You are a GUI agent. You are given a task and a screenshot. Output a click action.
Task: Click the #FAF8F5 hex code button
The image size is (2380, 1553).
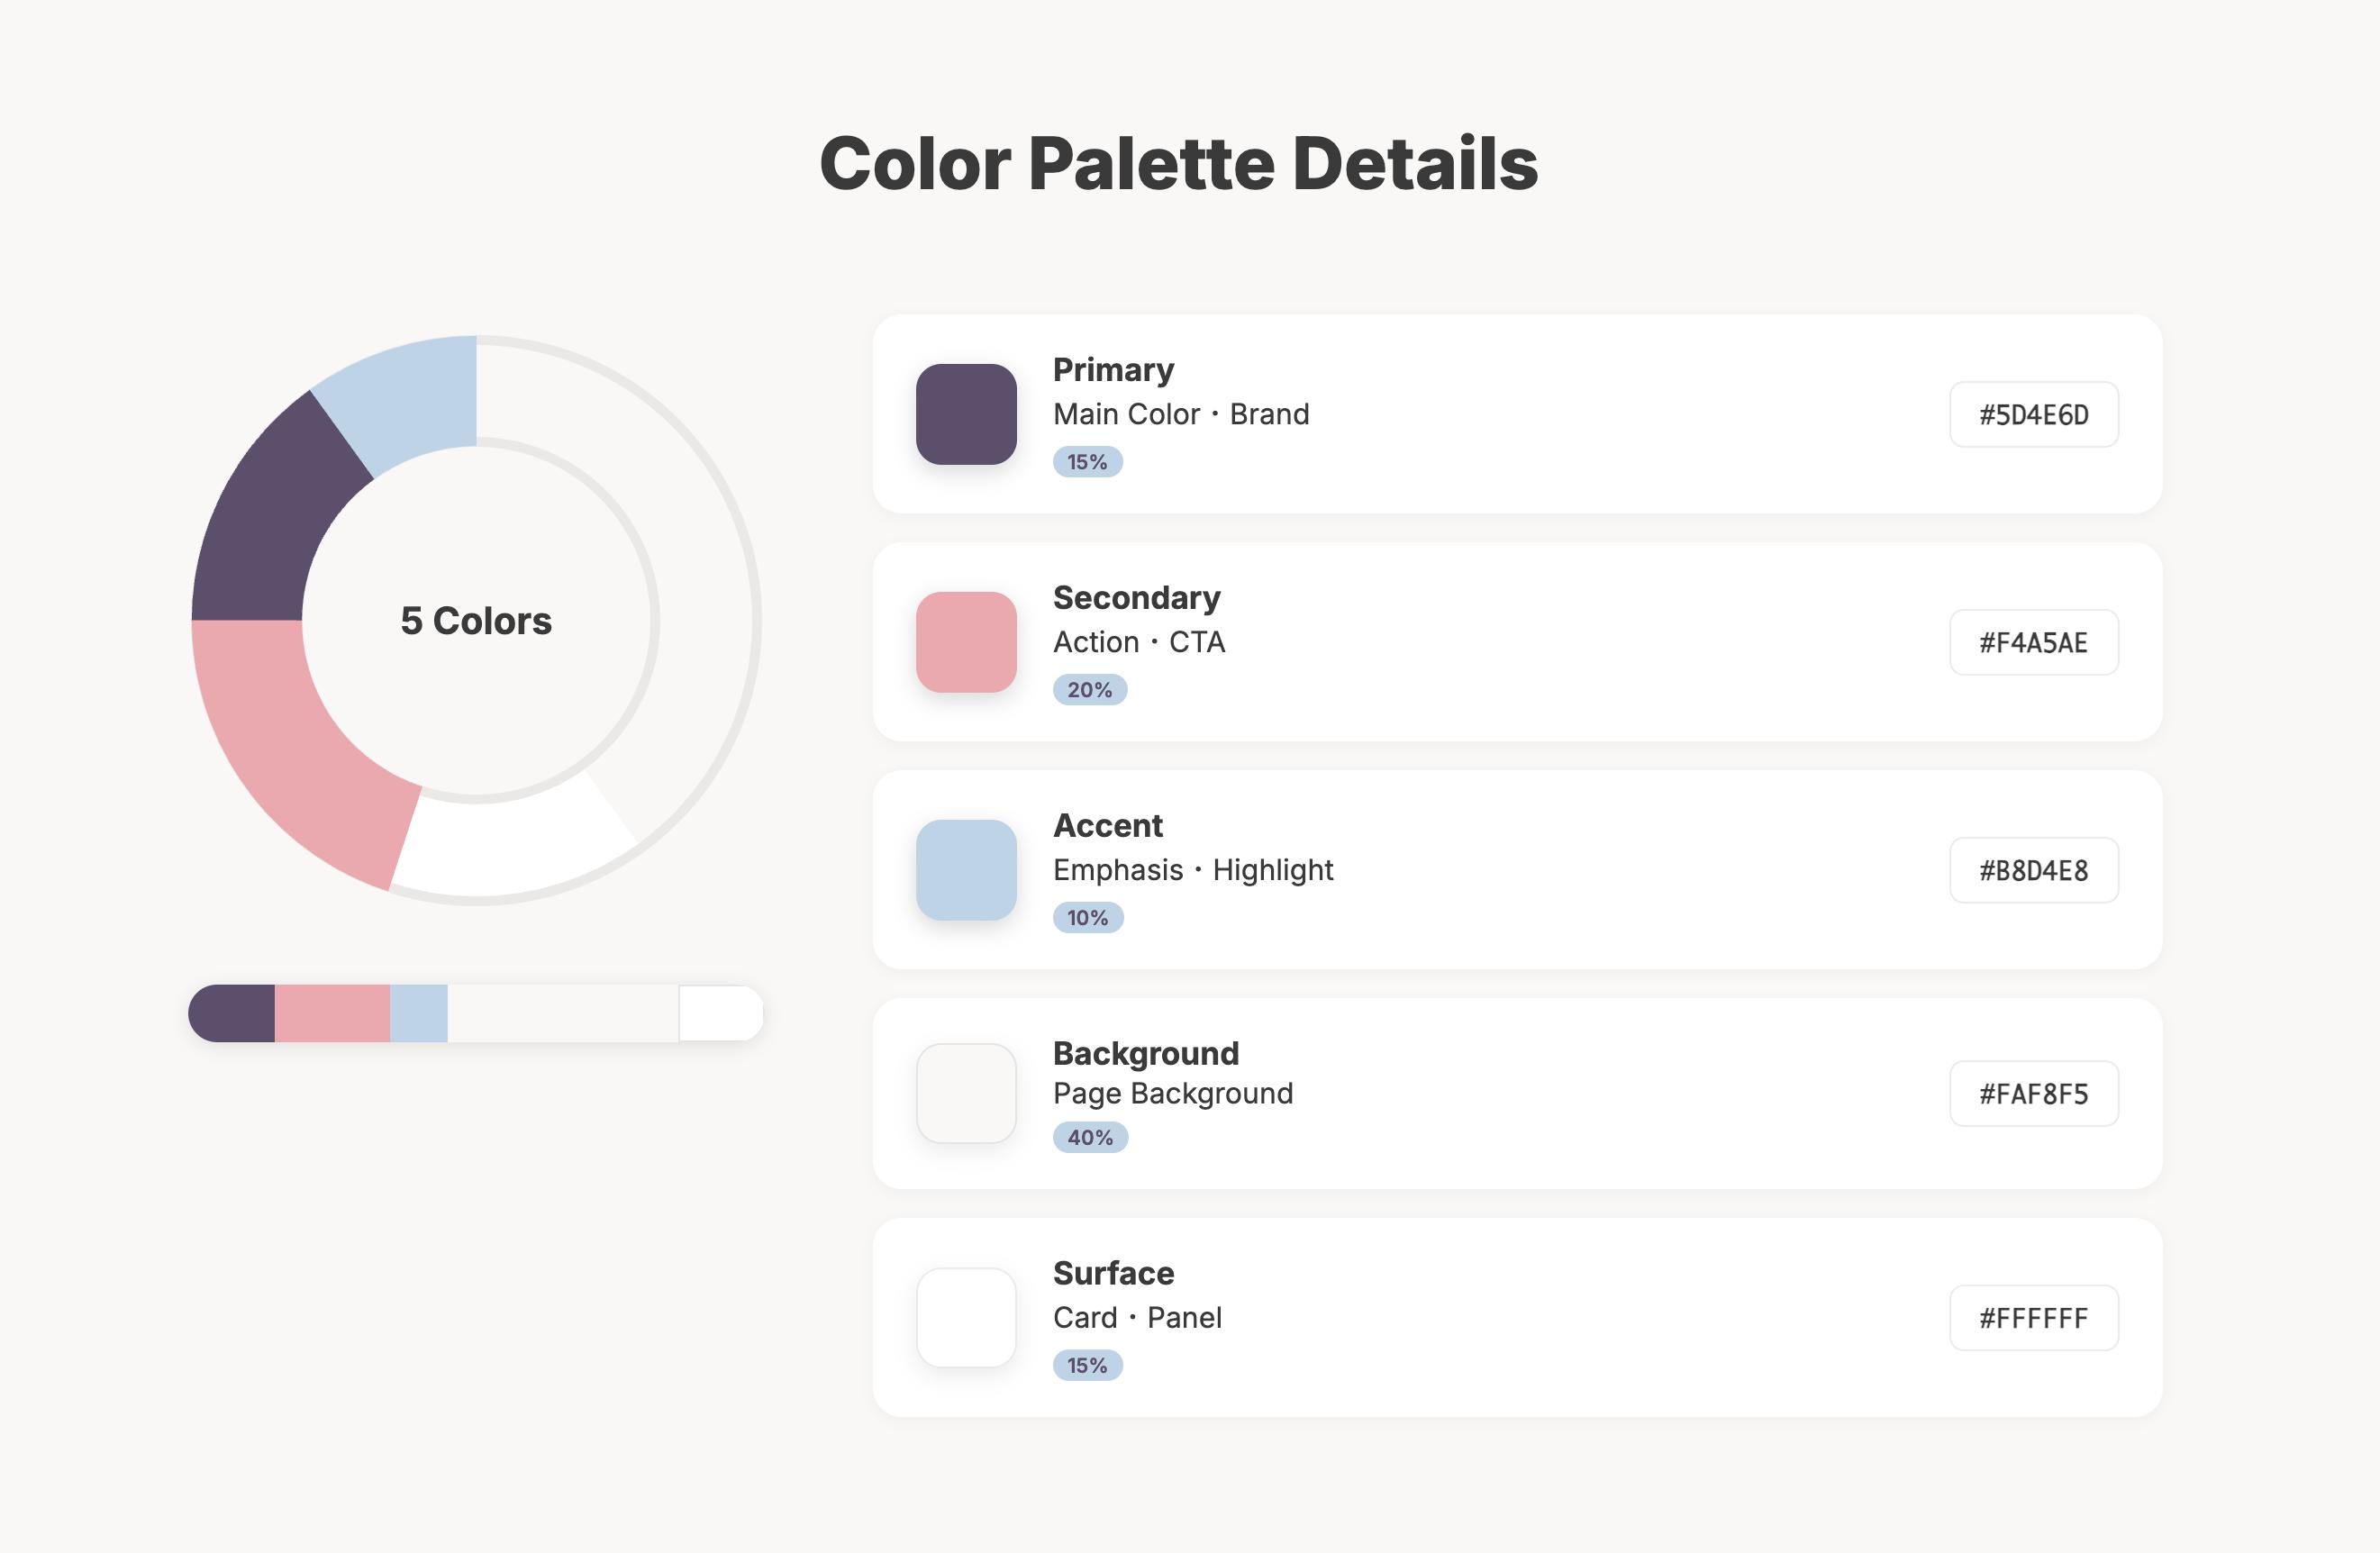(x=2033, y=1093)
